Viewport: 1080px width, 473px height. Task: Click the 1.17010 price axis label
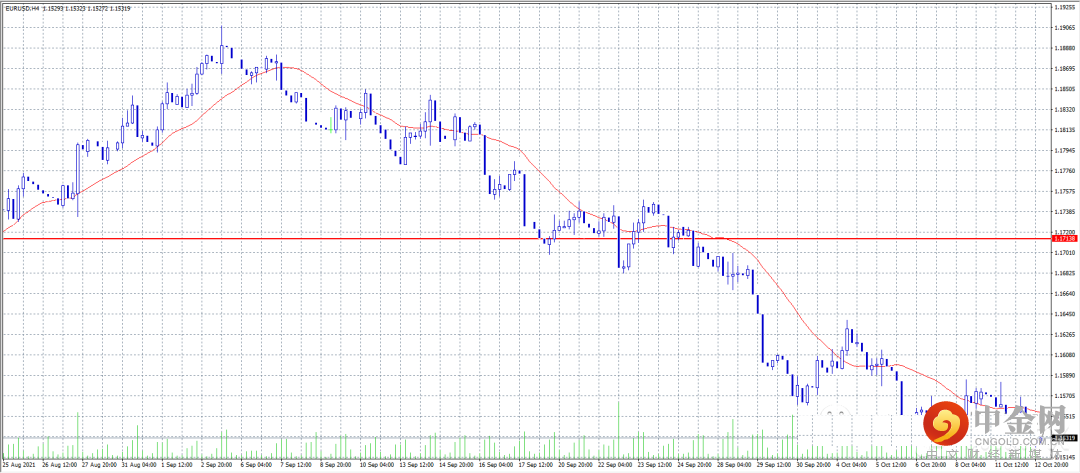tap(1064, 253)
